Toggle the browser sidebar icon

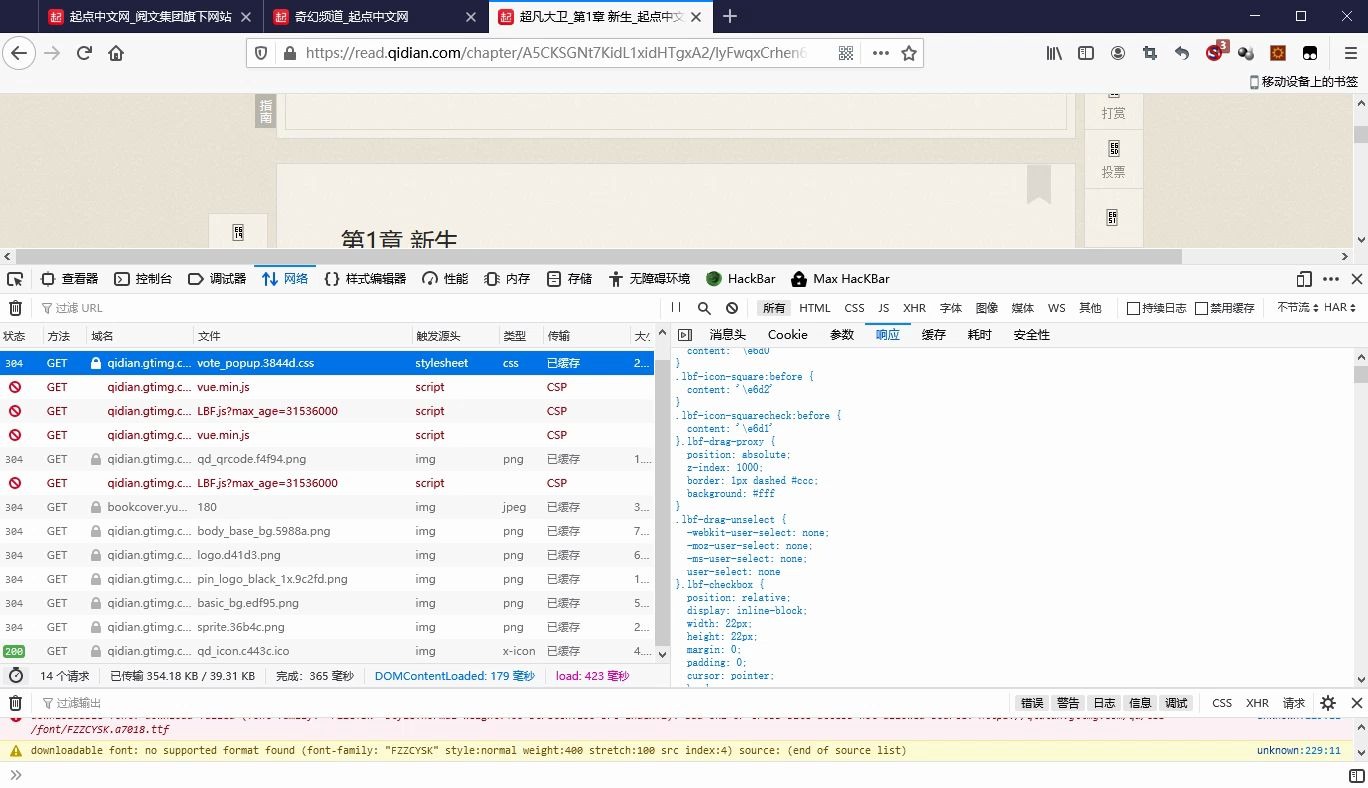pos(1086,53)
